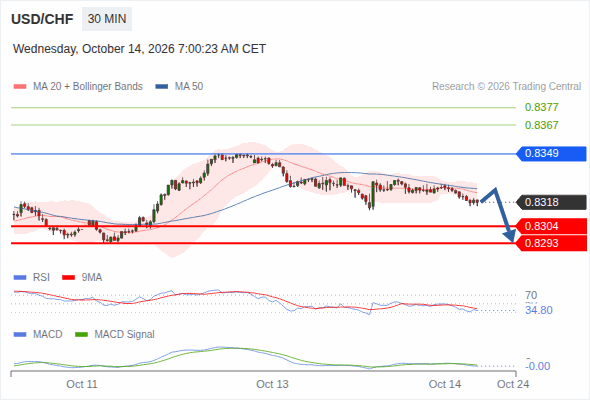Click the 0.8367 resistance level label
Screen dimensions: 590x400
pyautogui.click(x=541, y=125)
